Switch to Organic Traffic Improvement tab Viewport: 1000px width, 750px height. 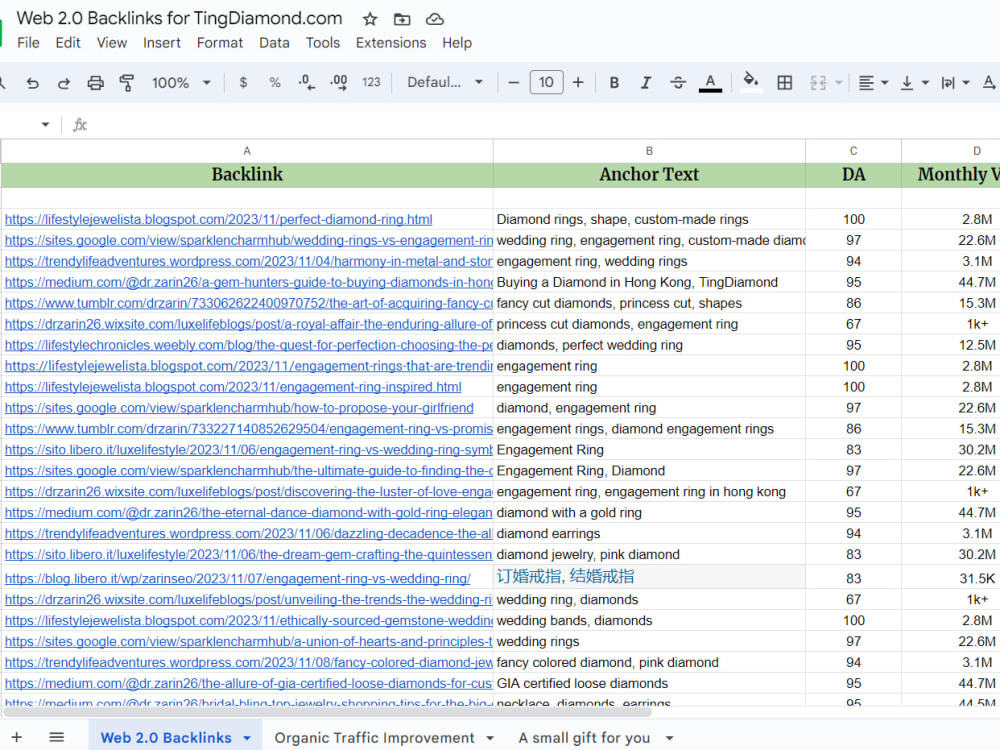click(x=374, y=738)
